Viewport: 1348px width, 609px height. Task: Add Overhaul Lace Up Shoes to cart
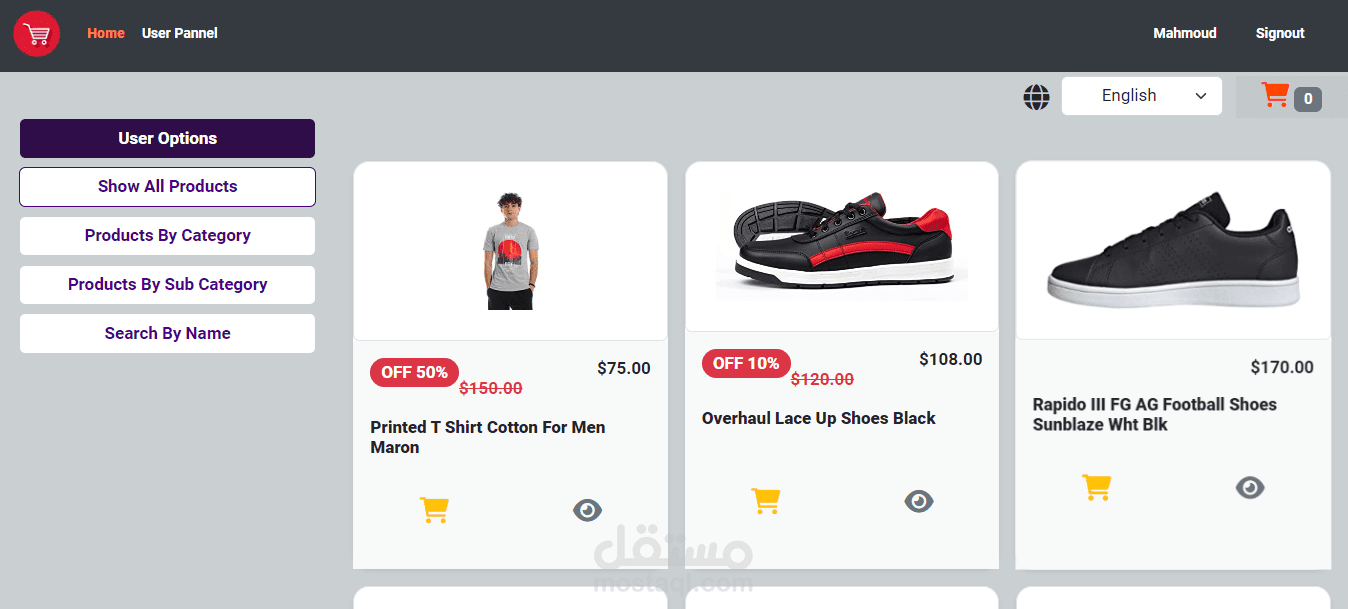[x=766, y=500]
